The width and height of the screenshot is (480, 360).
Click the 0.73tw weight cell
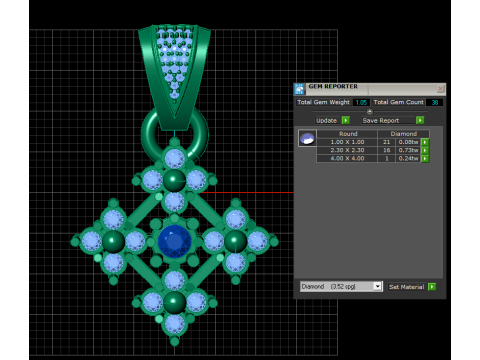[x=408, y=150]
